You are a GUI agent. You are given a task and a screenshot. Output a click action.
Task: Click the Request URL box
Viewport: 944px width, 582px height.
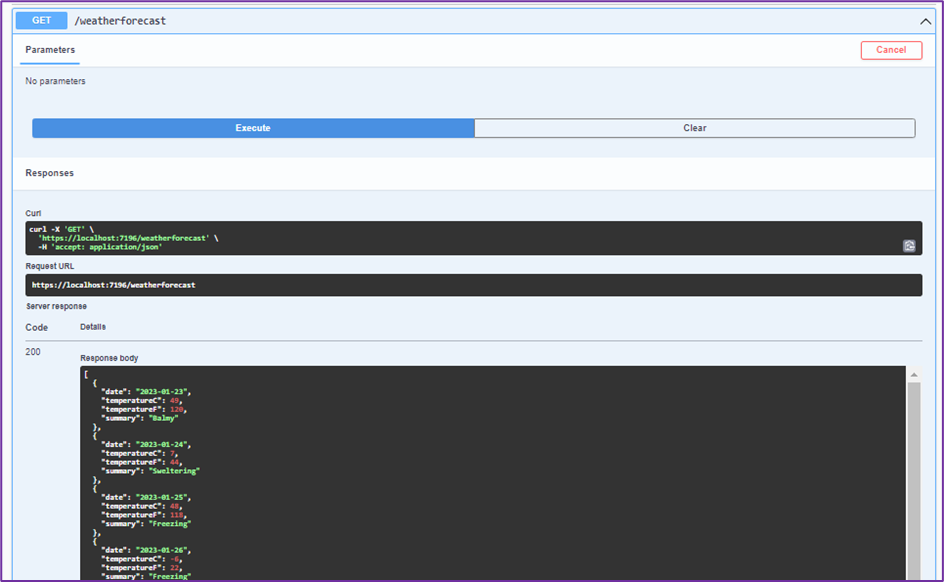pyautogui.click(x=473, y=285)
